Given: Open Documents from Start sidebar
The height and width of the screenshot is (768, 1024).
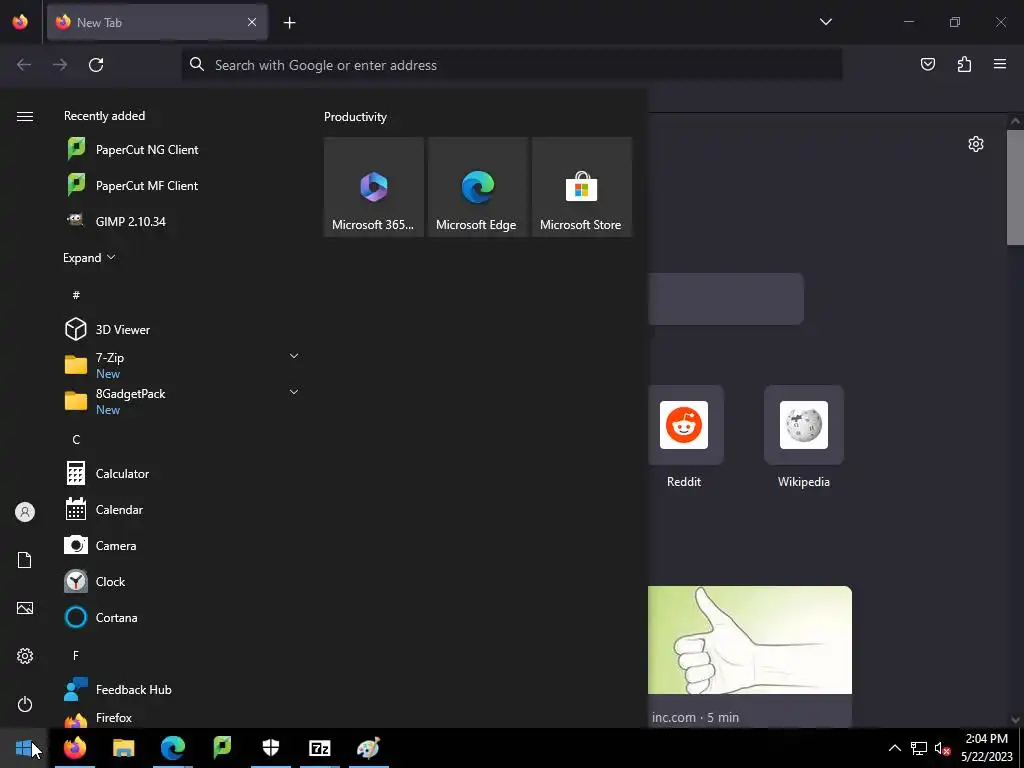Looking at the screenshot, I should 25,560.
